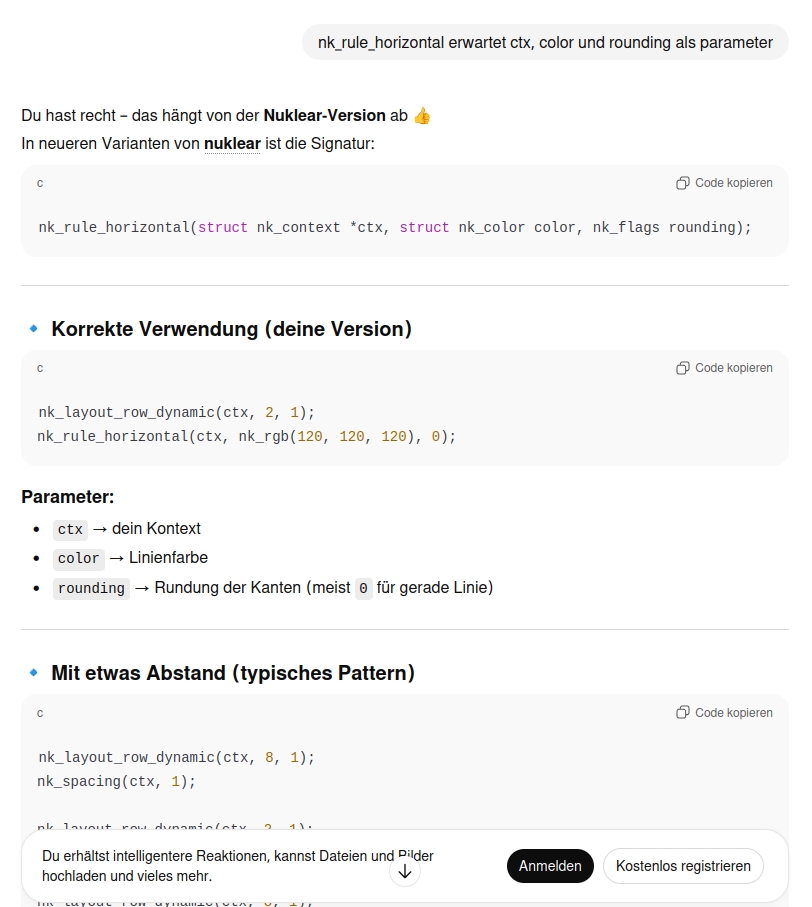Screen dimensions: 812x907
Task: Click nk_rule_horizontal signature code line
Action: tap(394, 227)
